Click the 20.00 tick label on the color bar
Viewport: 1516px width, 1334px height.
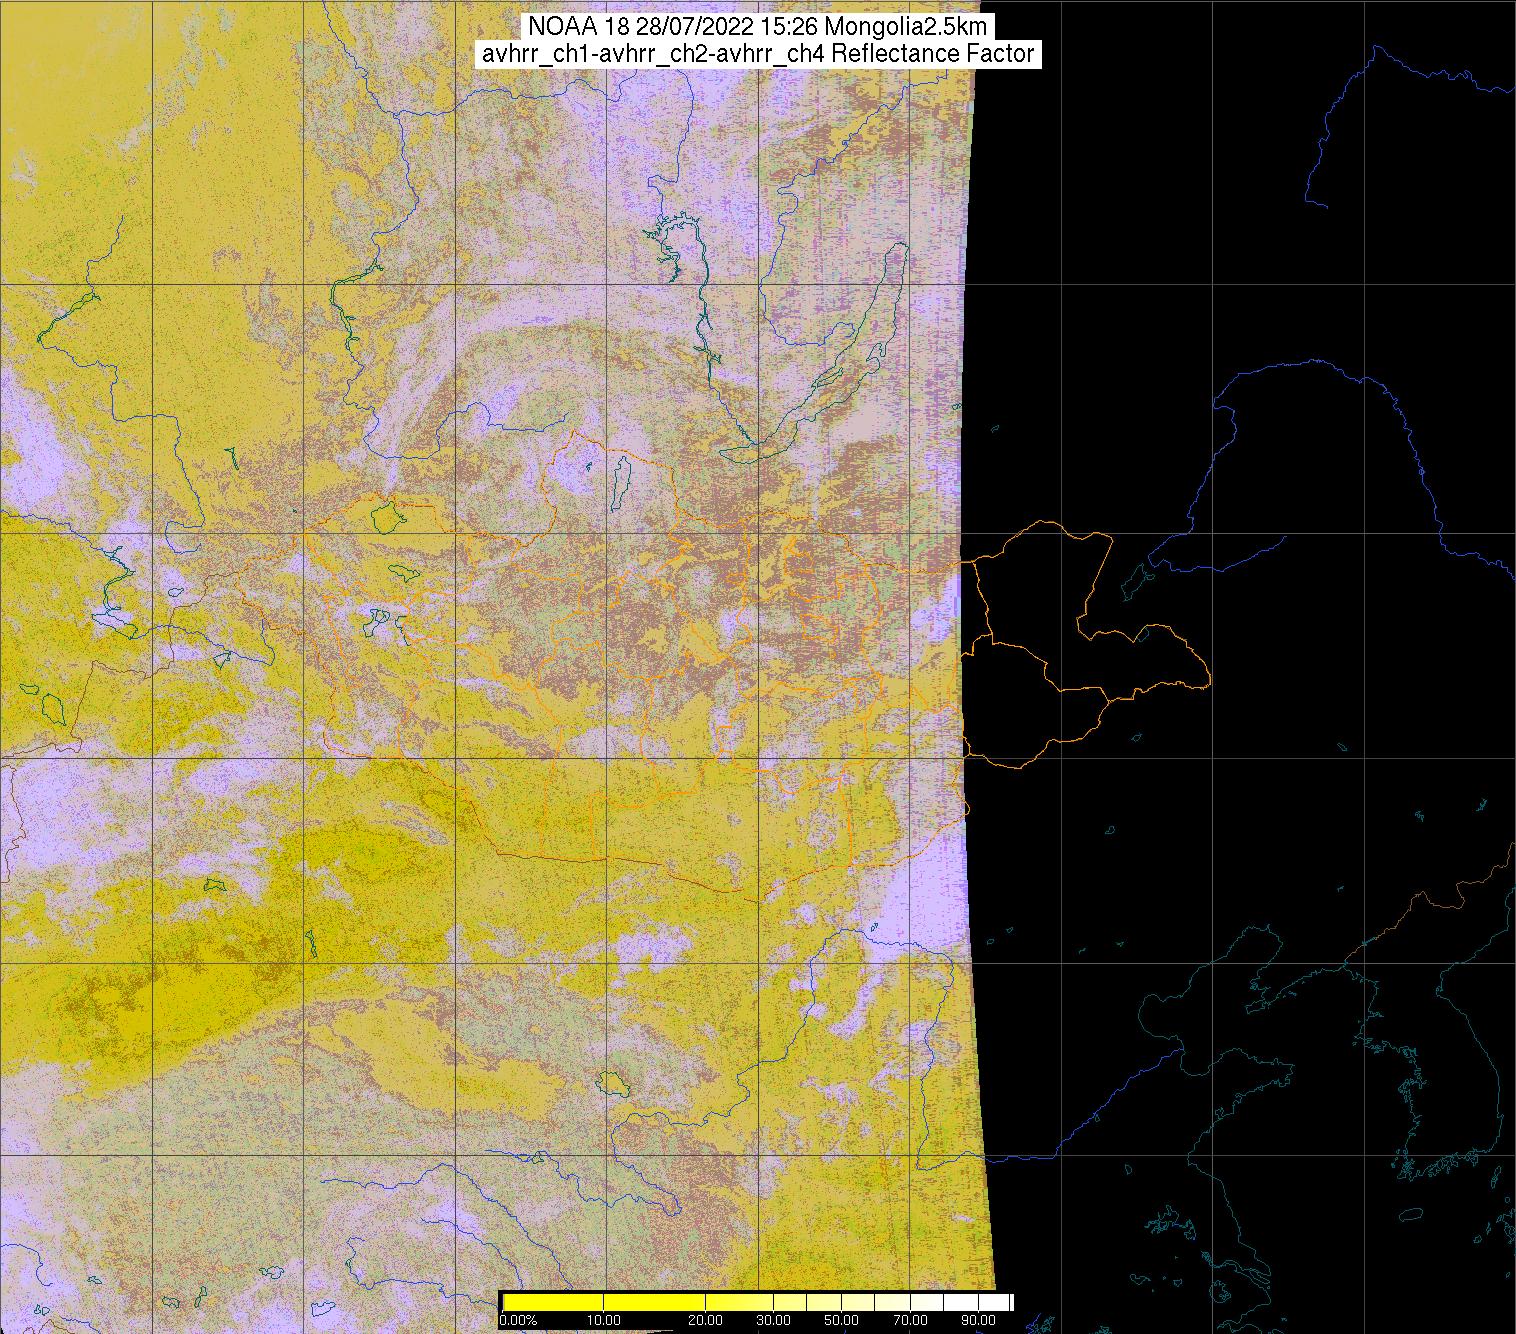708,1320
